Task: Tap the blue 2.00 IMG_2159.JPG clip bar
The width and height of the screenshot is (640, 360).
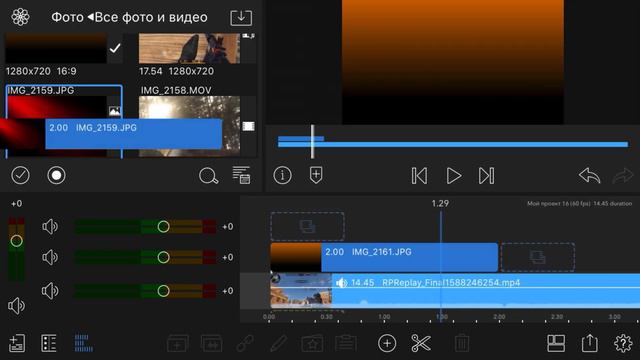Action: pos(133,133)
